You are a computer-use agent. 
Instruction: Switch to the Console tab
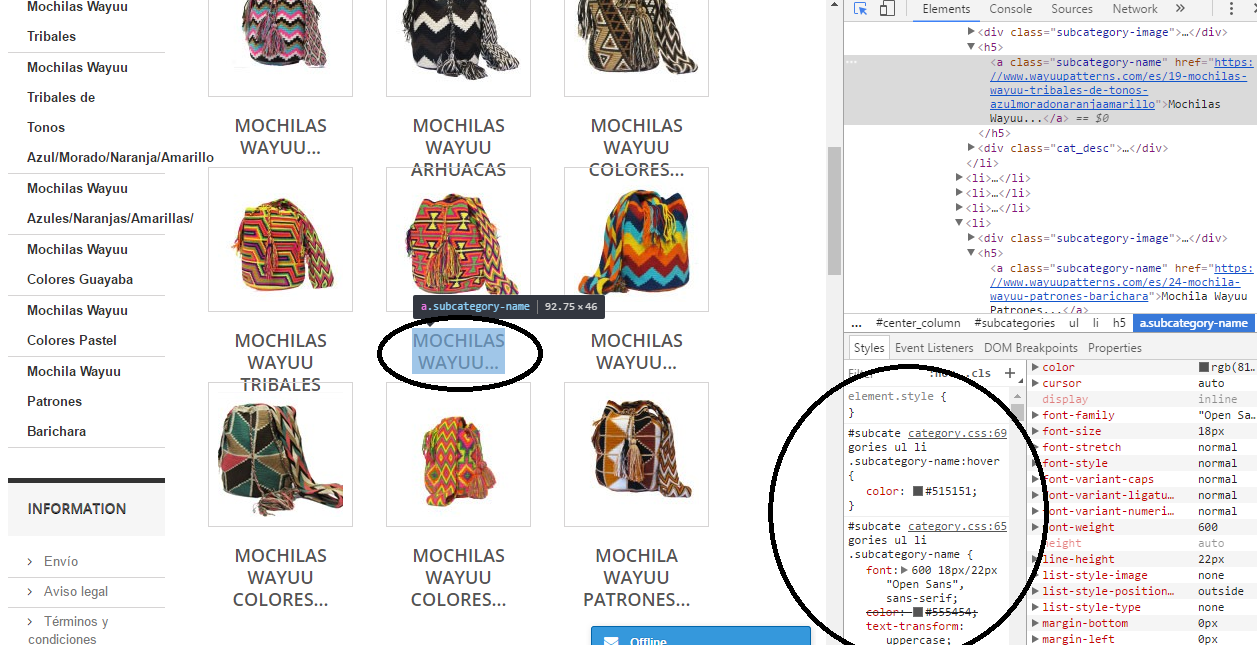coord(1010,10)
